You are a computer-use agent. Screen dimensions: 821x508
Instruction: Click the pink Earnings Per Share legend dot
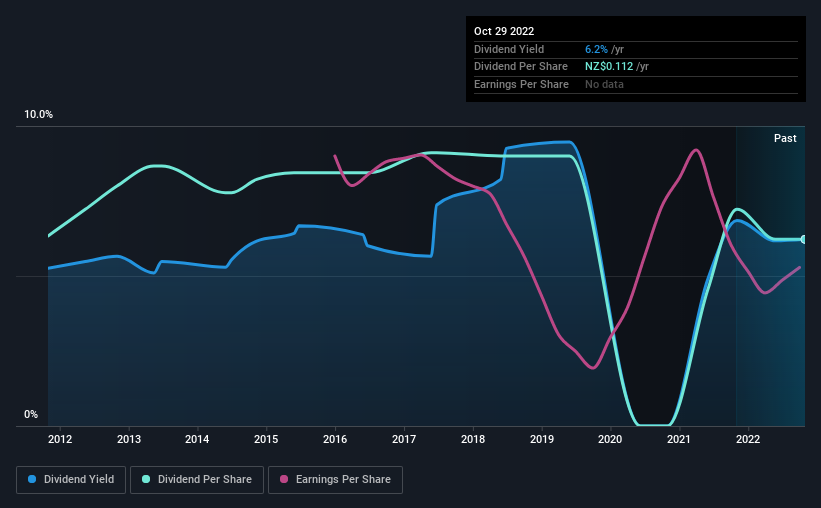[284, 479]
